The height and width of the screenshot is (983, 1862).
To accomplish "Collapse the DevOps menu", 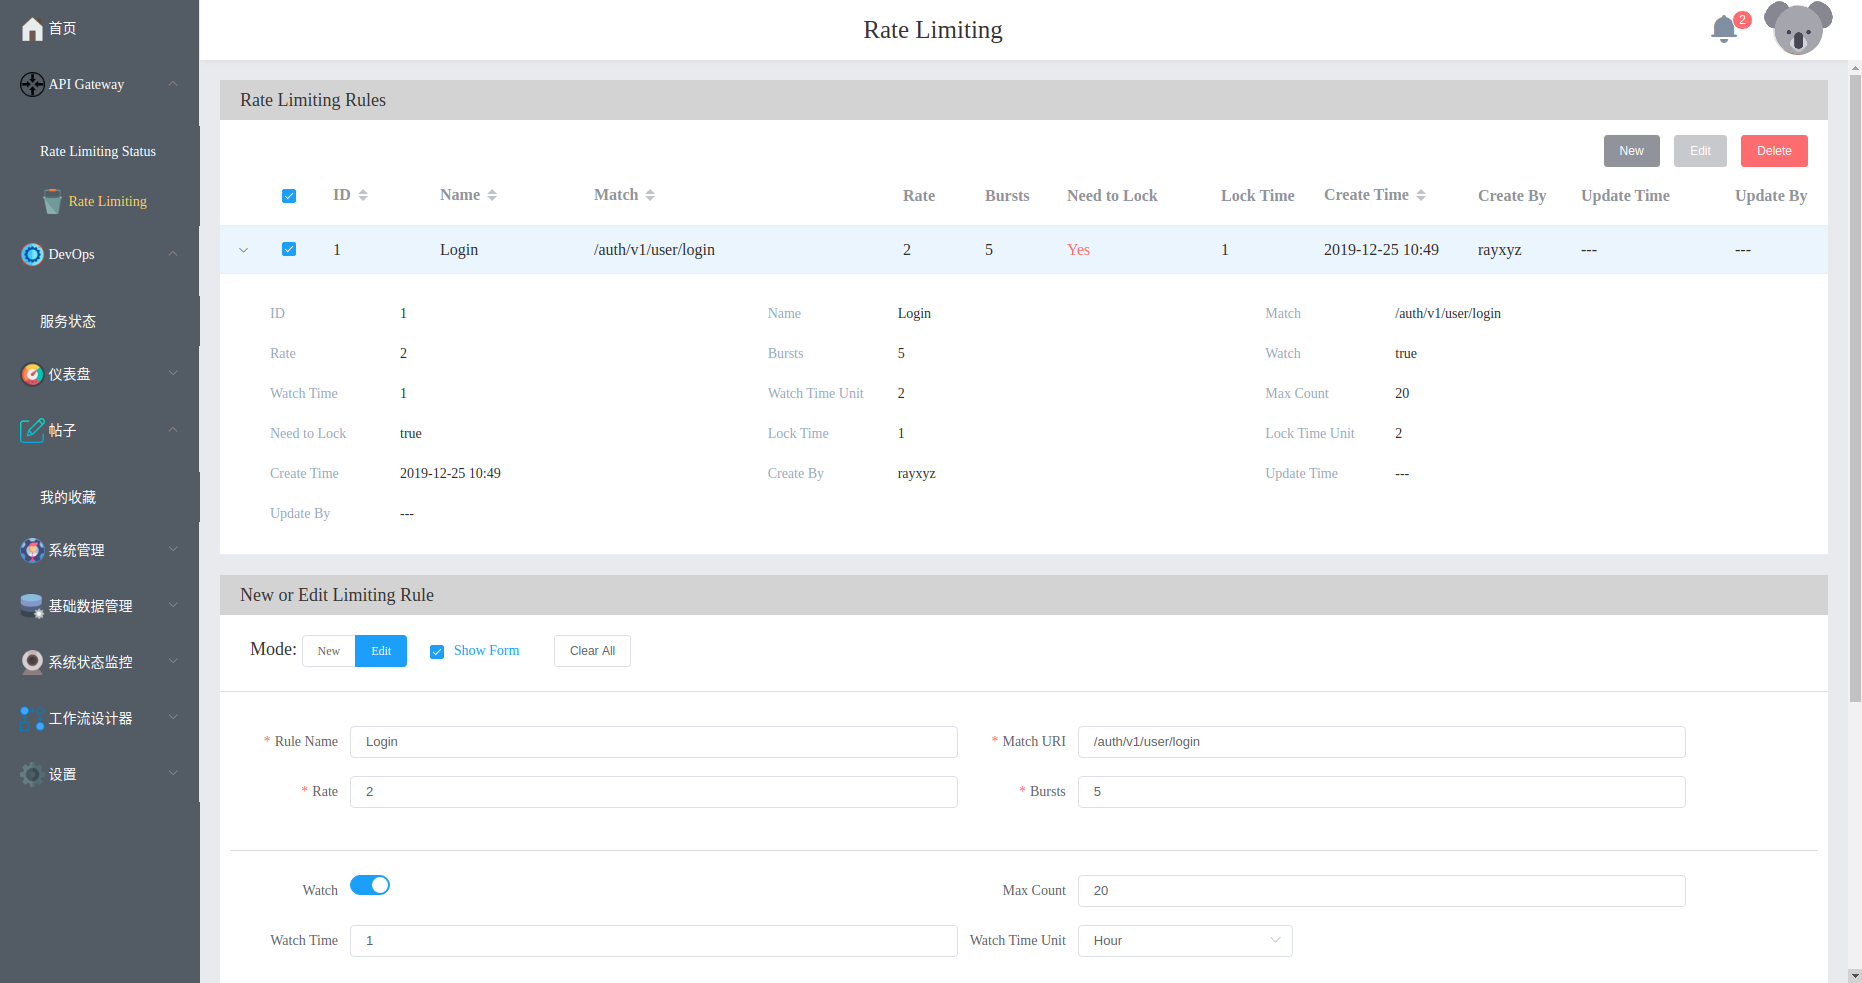I will point(173,254).
